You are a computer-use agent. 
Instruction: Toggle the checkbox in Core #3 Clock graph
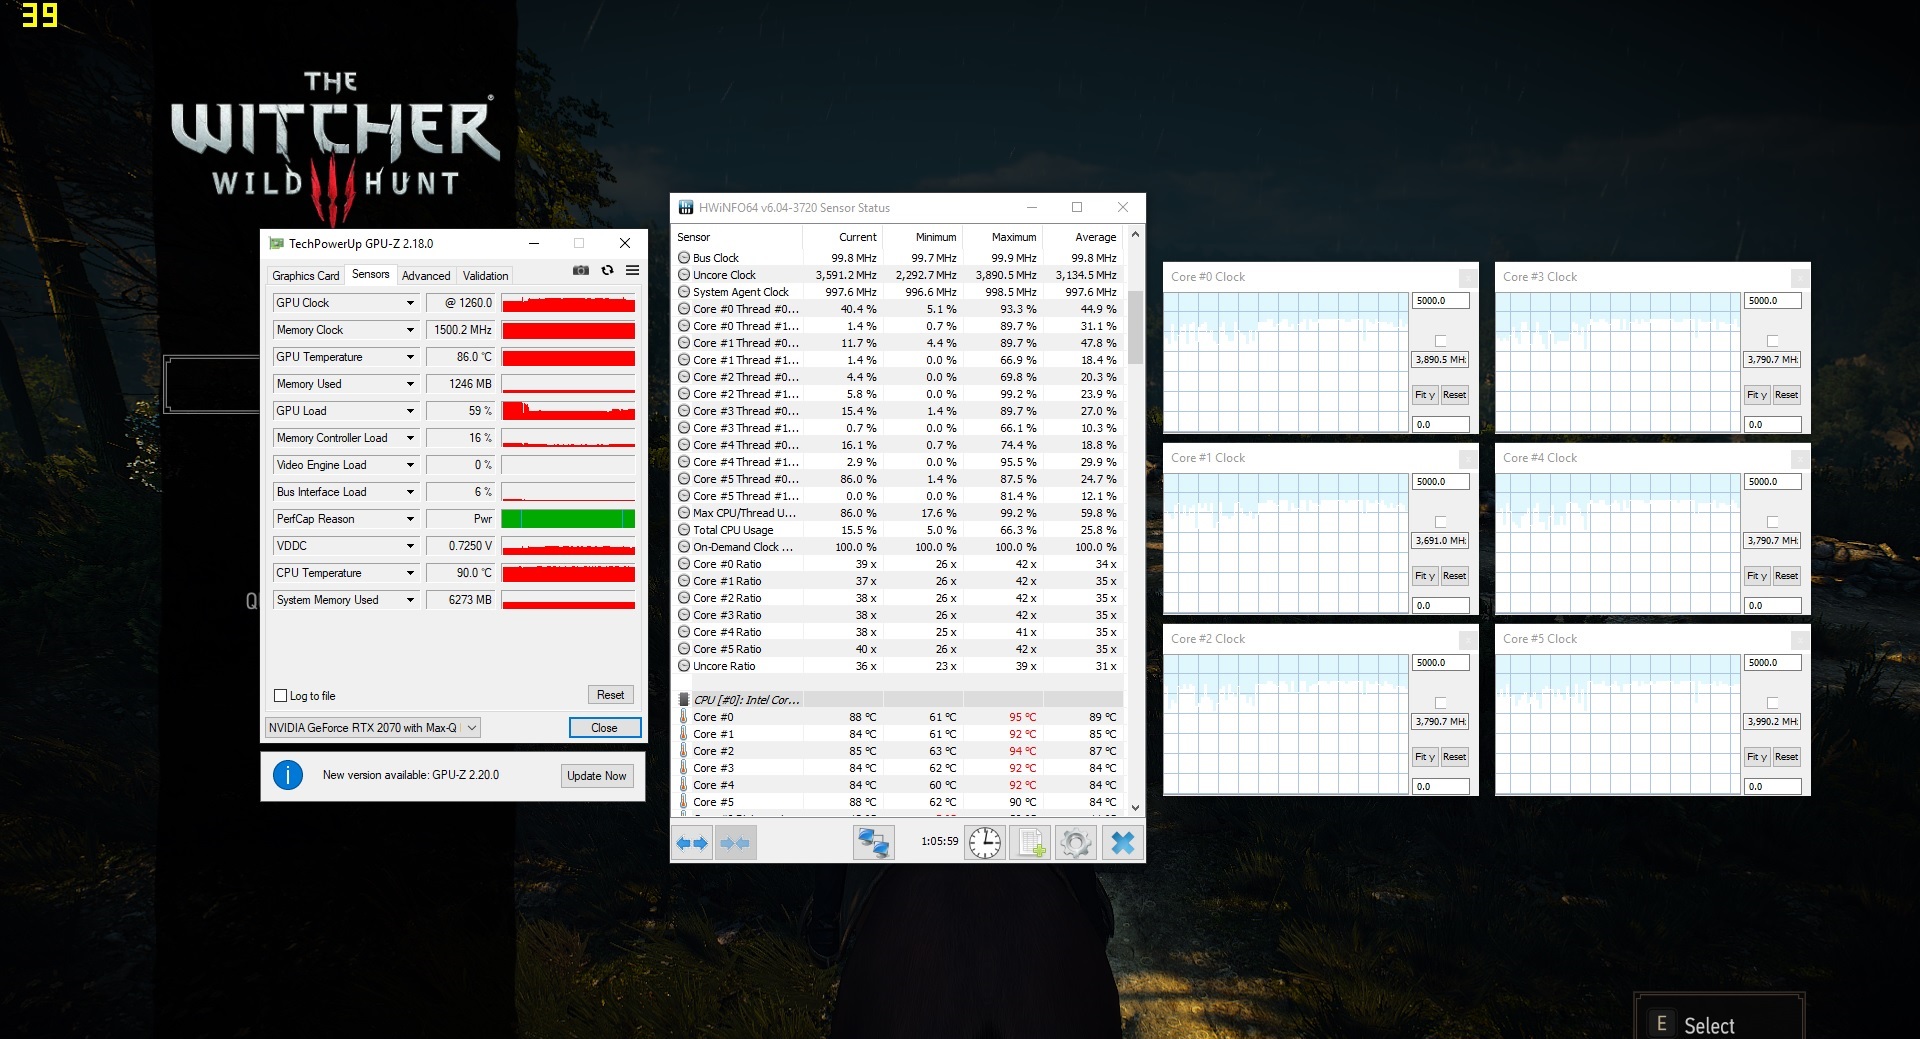click(x=1773, y=341)
